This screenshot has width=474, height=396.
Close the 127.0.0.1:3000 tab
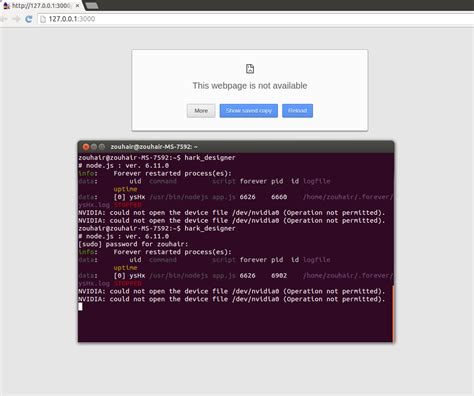pyautogui.click(x=77, y=6)
